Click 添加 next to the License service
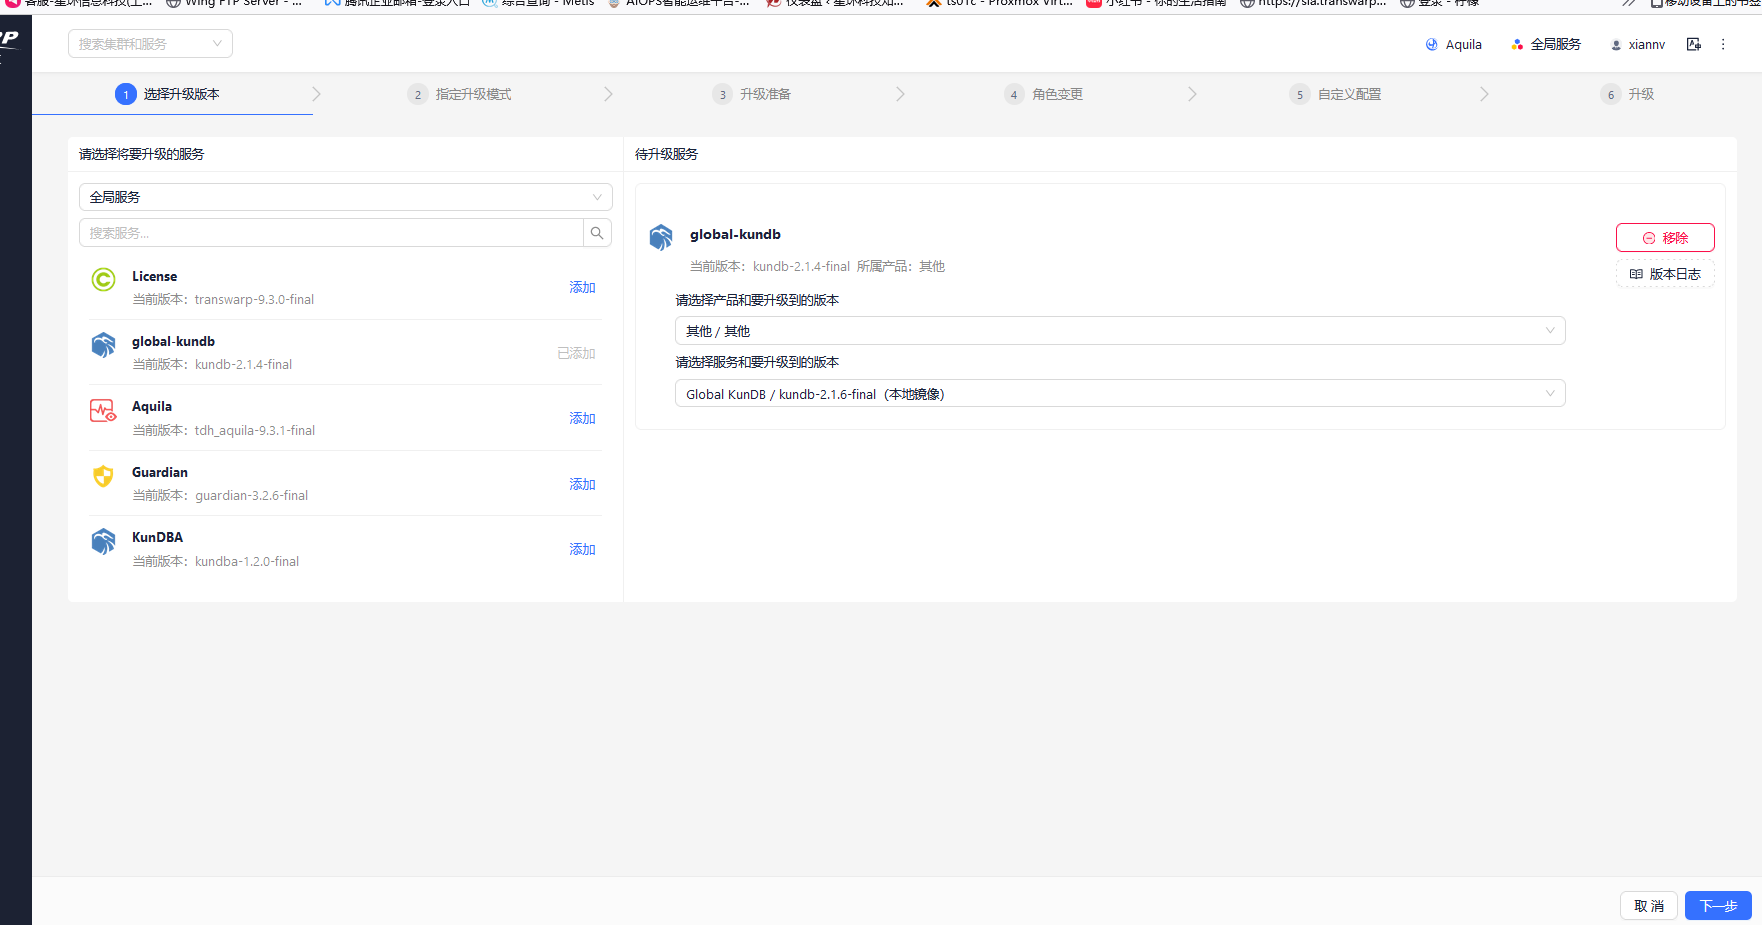The height and width of the screenshot is (925, 1762). click(x=582, y=287)
